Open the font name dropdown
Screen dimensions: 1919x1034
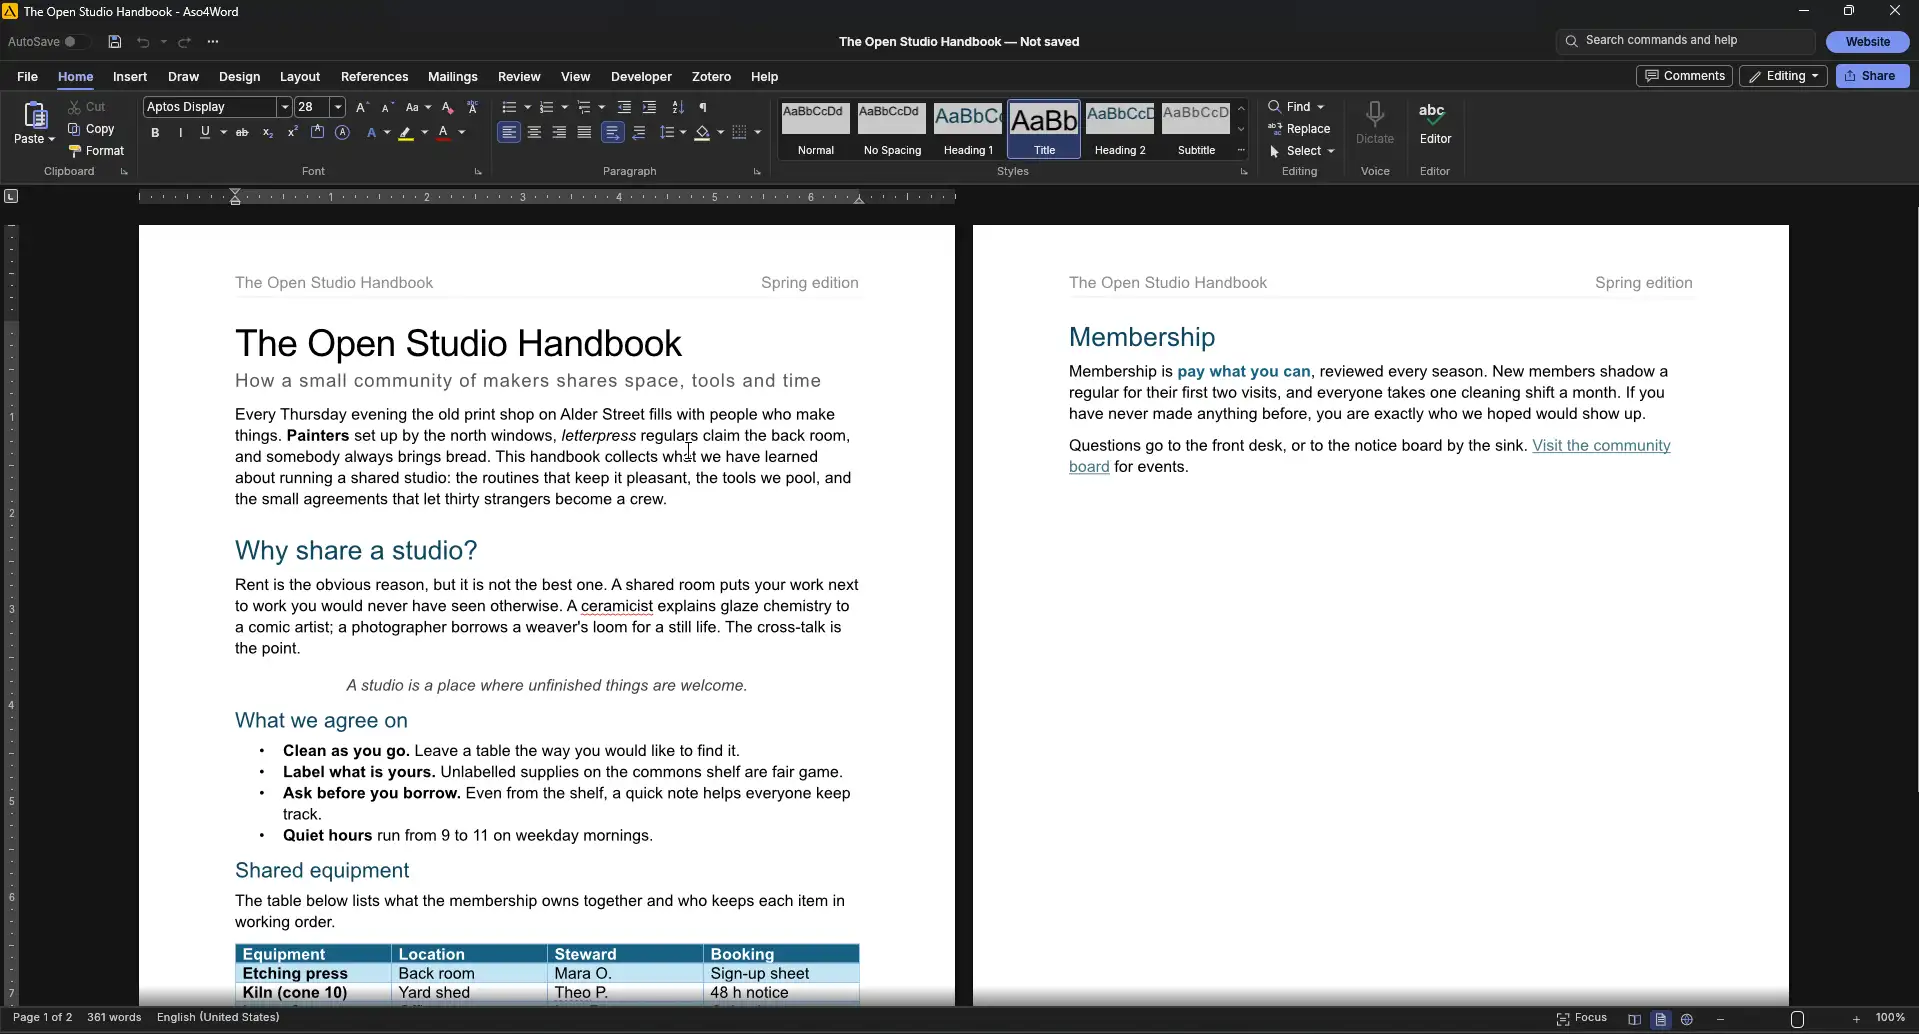click(x=285, y=107)
